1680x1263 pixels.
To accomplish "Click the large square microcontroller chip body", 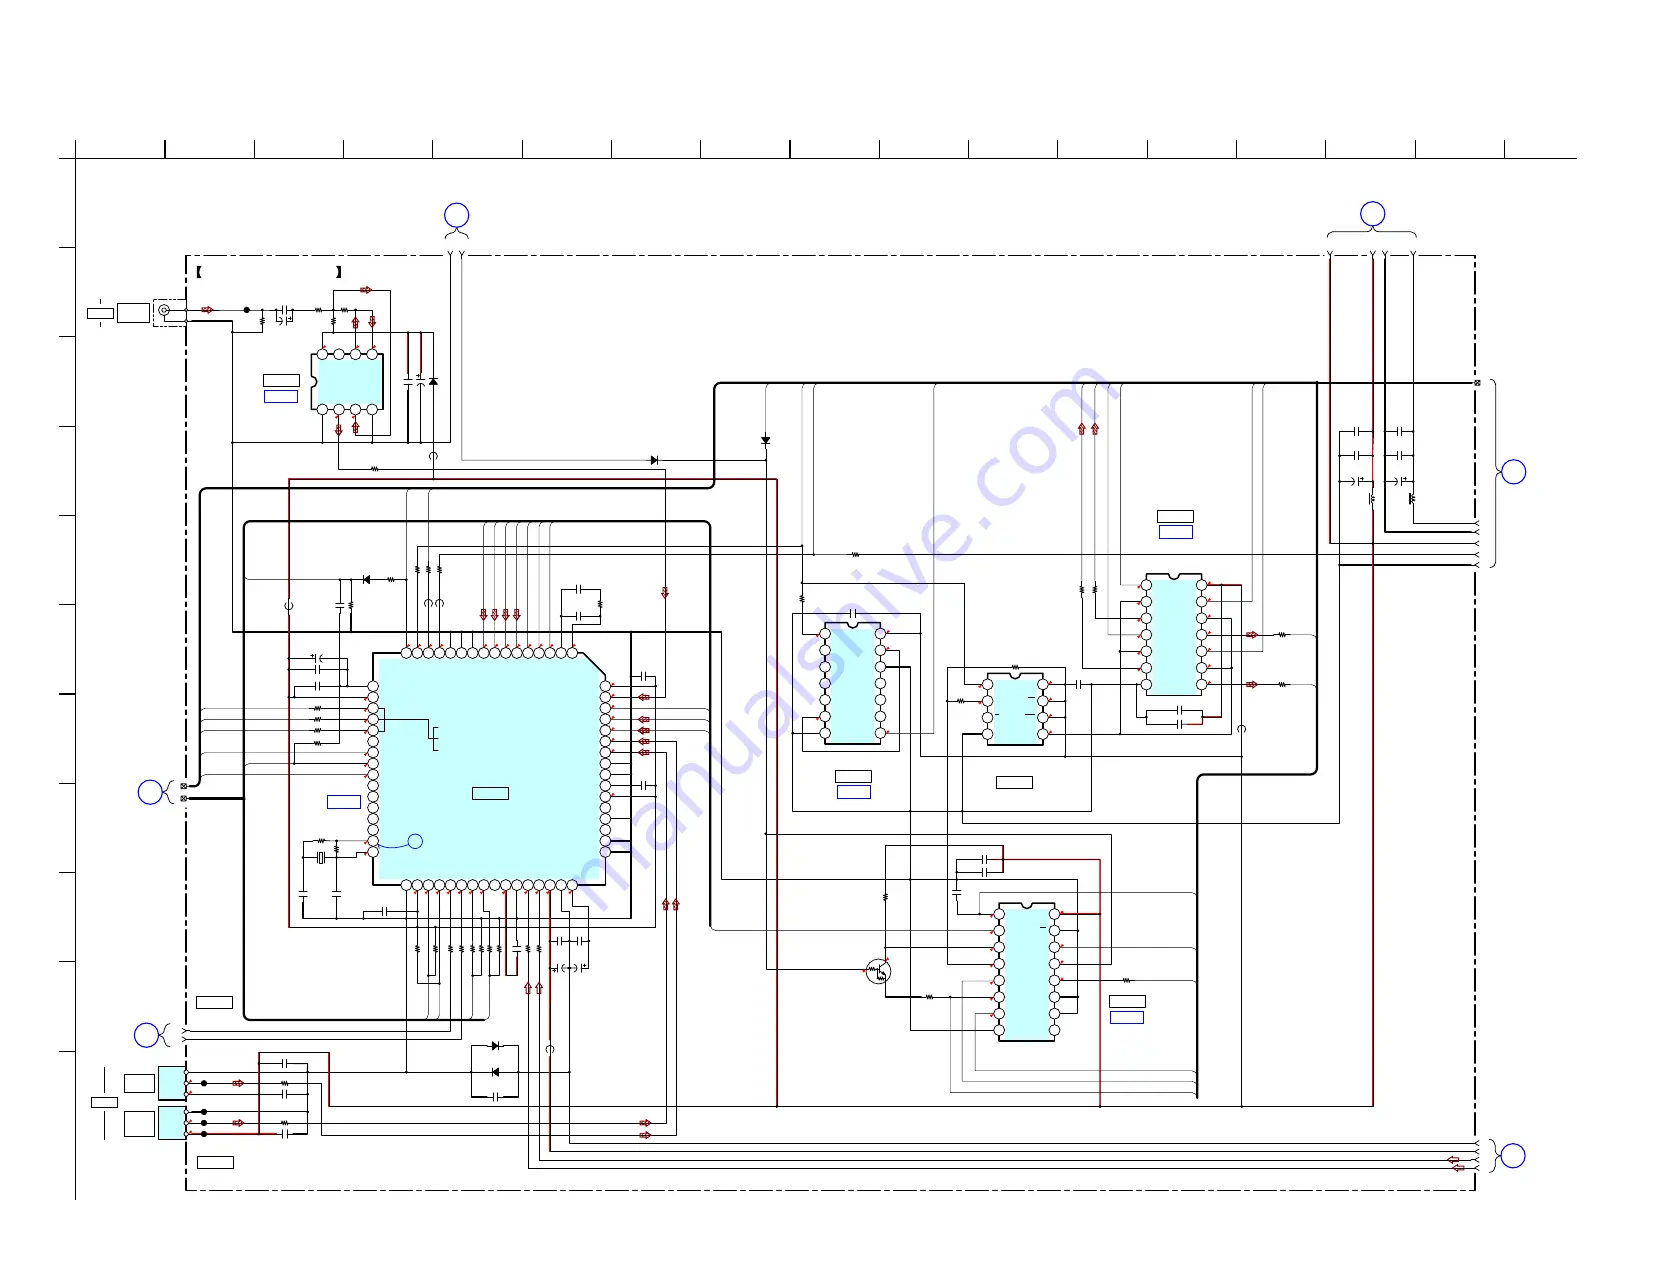I will tap(489, 769).
